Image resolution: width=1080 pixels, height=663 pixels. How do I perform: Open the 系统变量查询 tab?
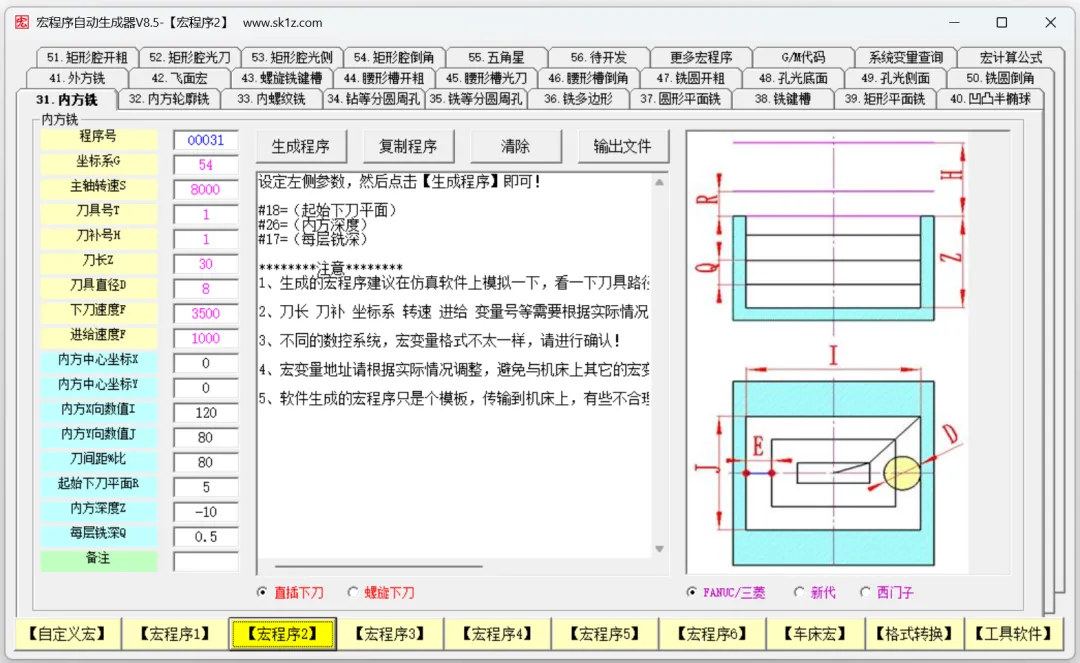tap(906, 58)
